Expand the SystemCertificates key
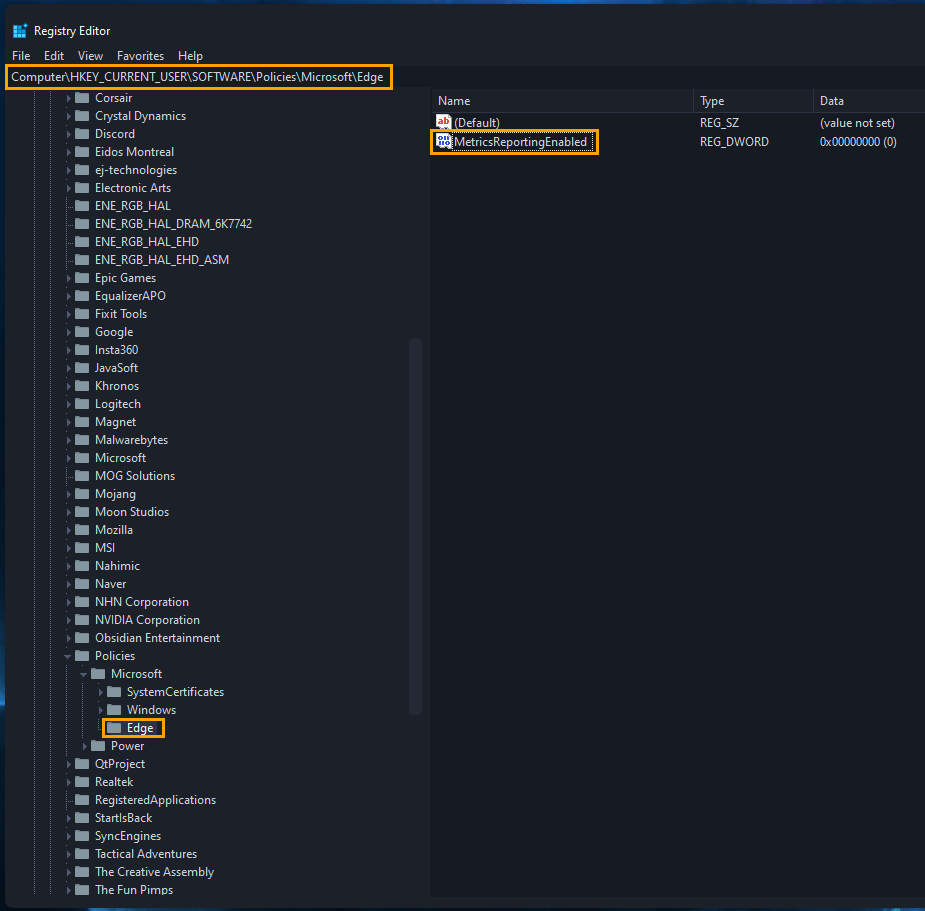Image resolution: width=925 pixels, height=911 pixels. (x=100, y=692)
